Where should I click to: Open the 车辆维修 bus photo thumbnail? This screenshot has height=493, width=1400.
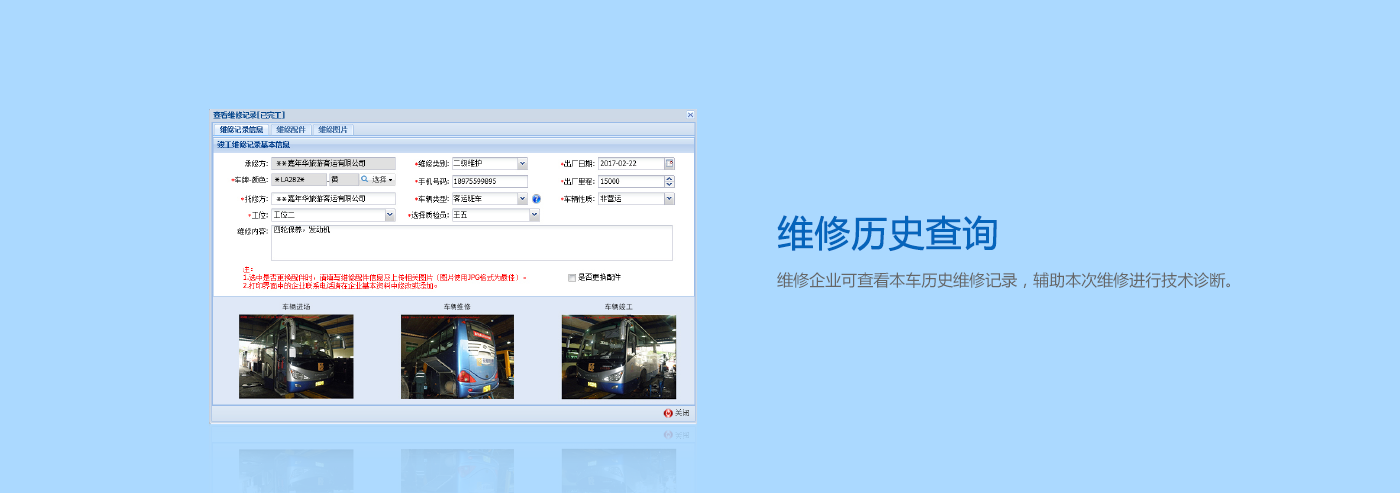457,357
